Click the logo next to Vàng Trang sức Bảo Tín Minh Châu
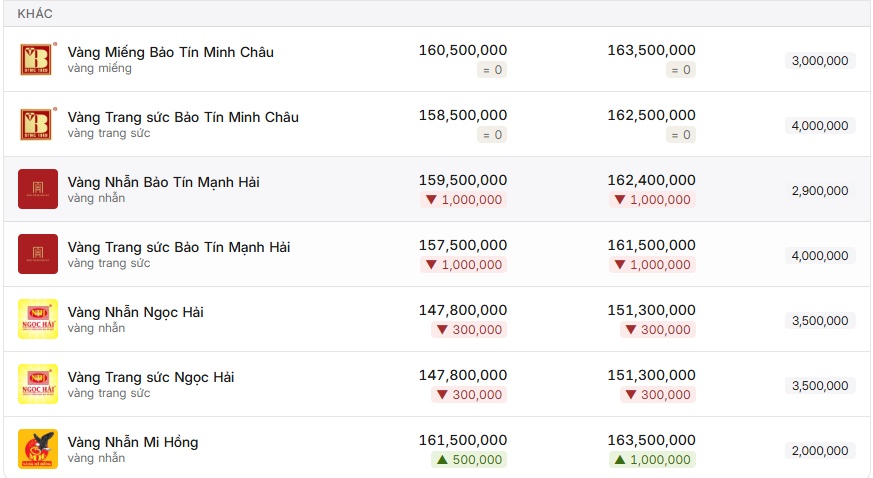Image resolution: width=873 pixels, height=478 pixels. coord(37,124)
